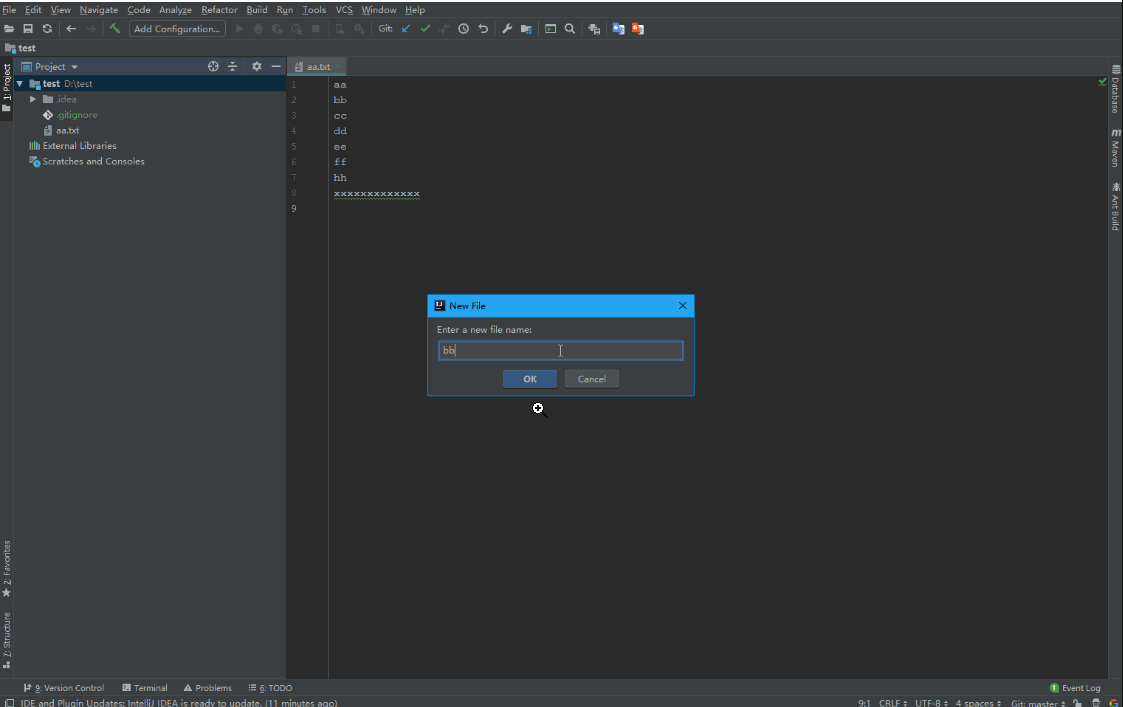Image resolution: width=1123 pixels, height=707 pixels.
Task: Toggle tool window buttons at status bar left
Action: 9,703
